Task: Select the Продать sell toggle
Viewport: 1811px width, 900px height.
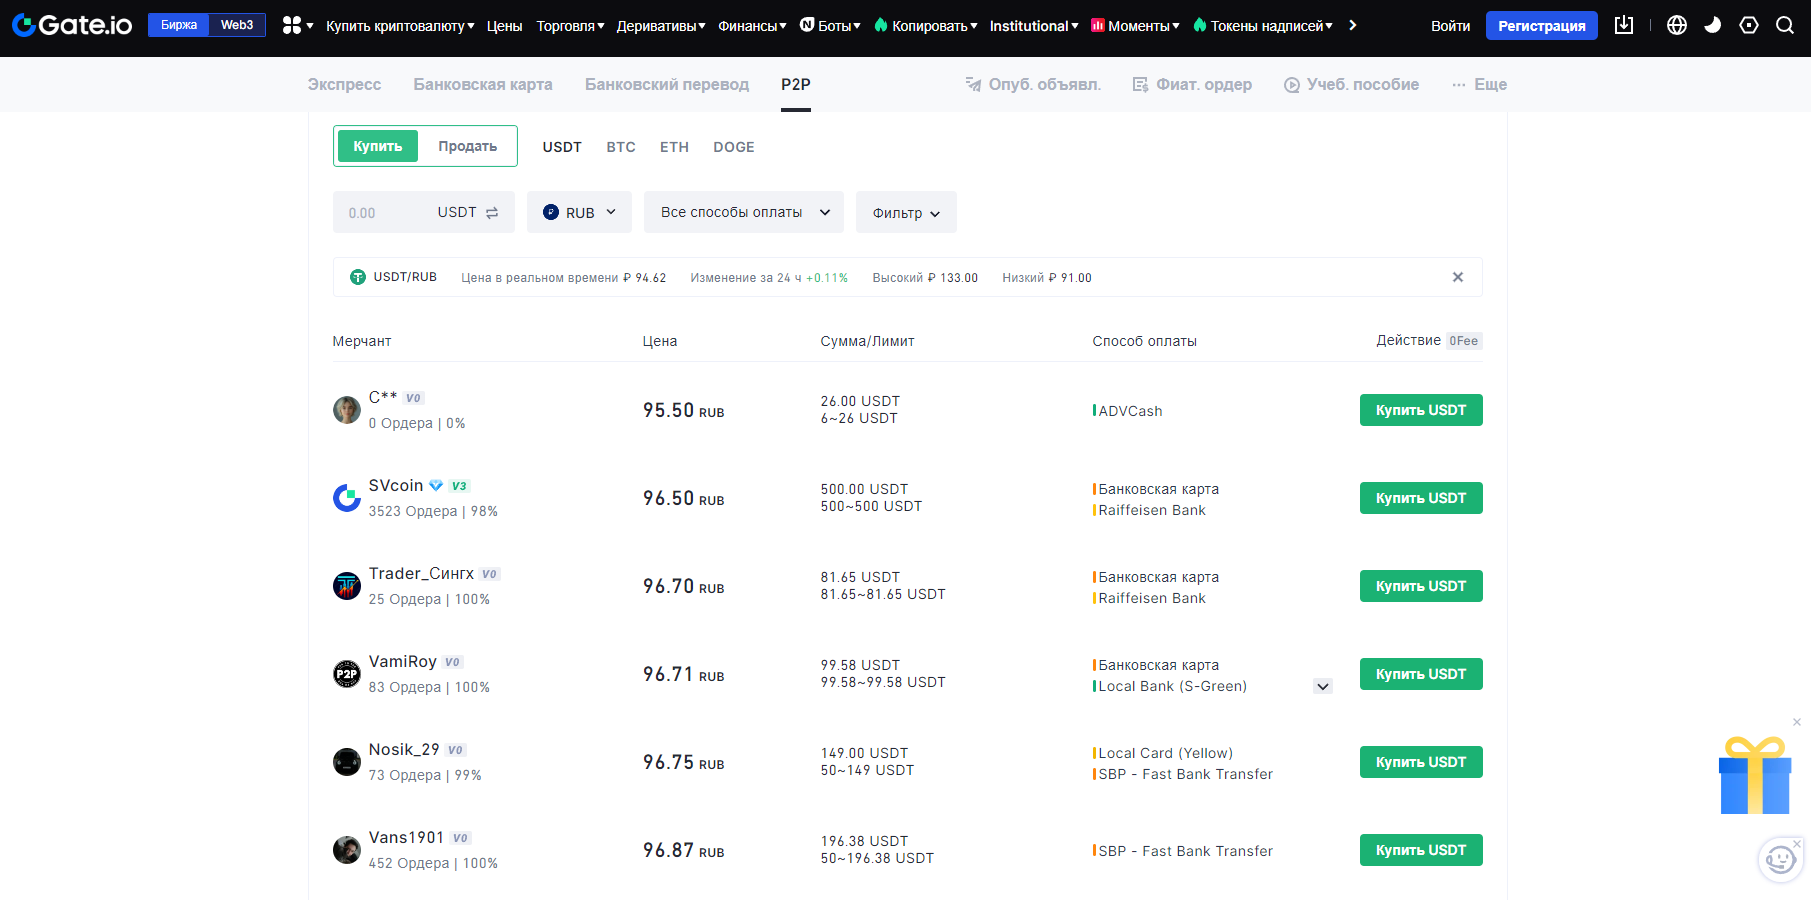Action: 467,146
